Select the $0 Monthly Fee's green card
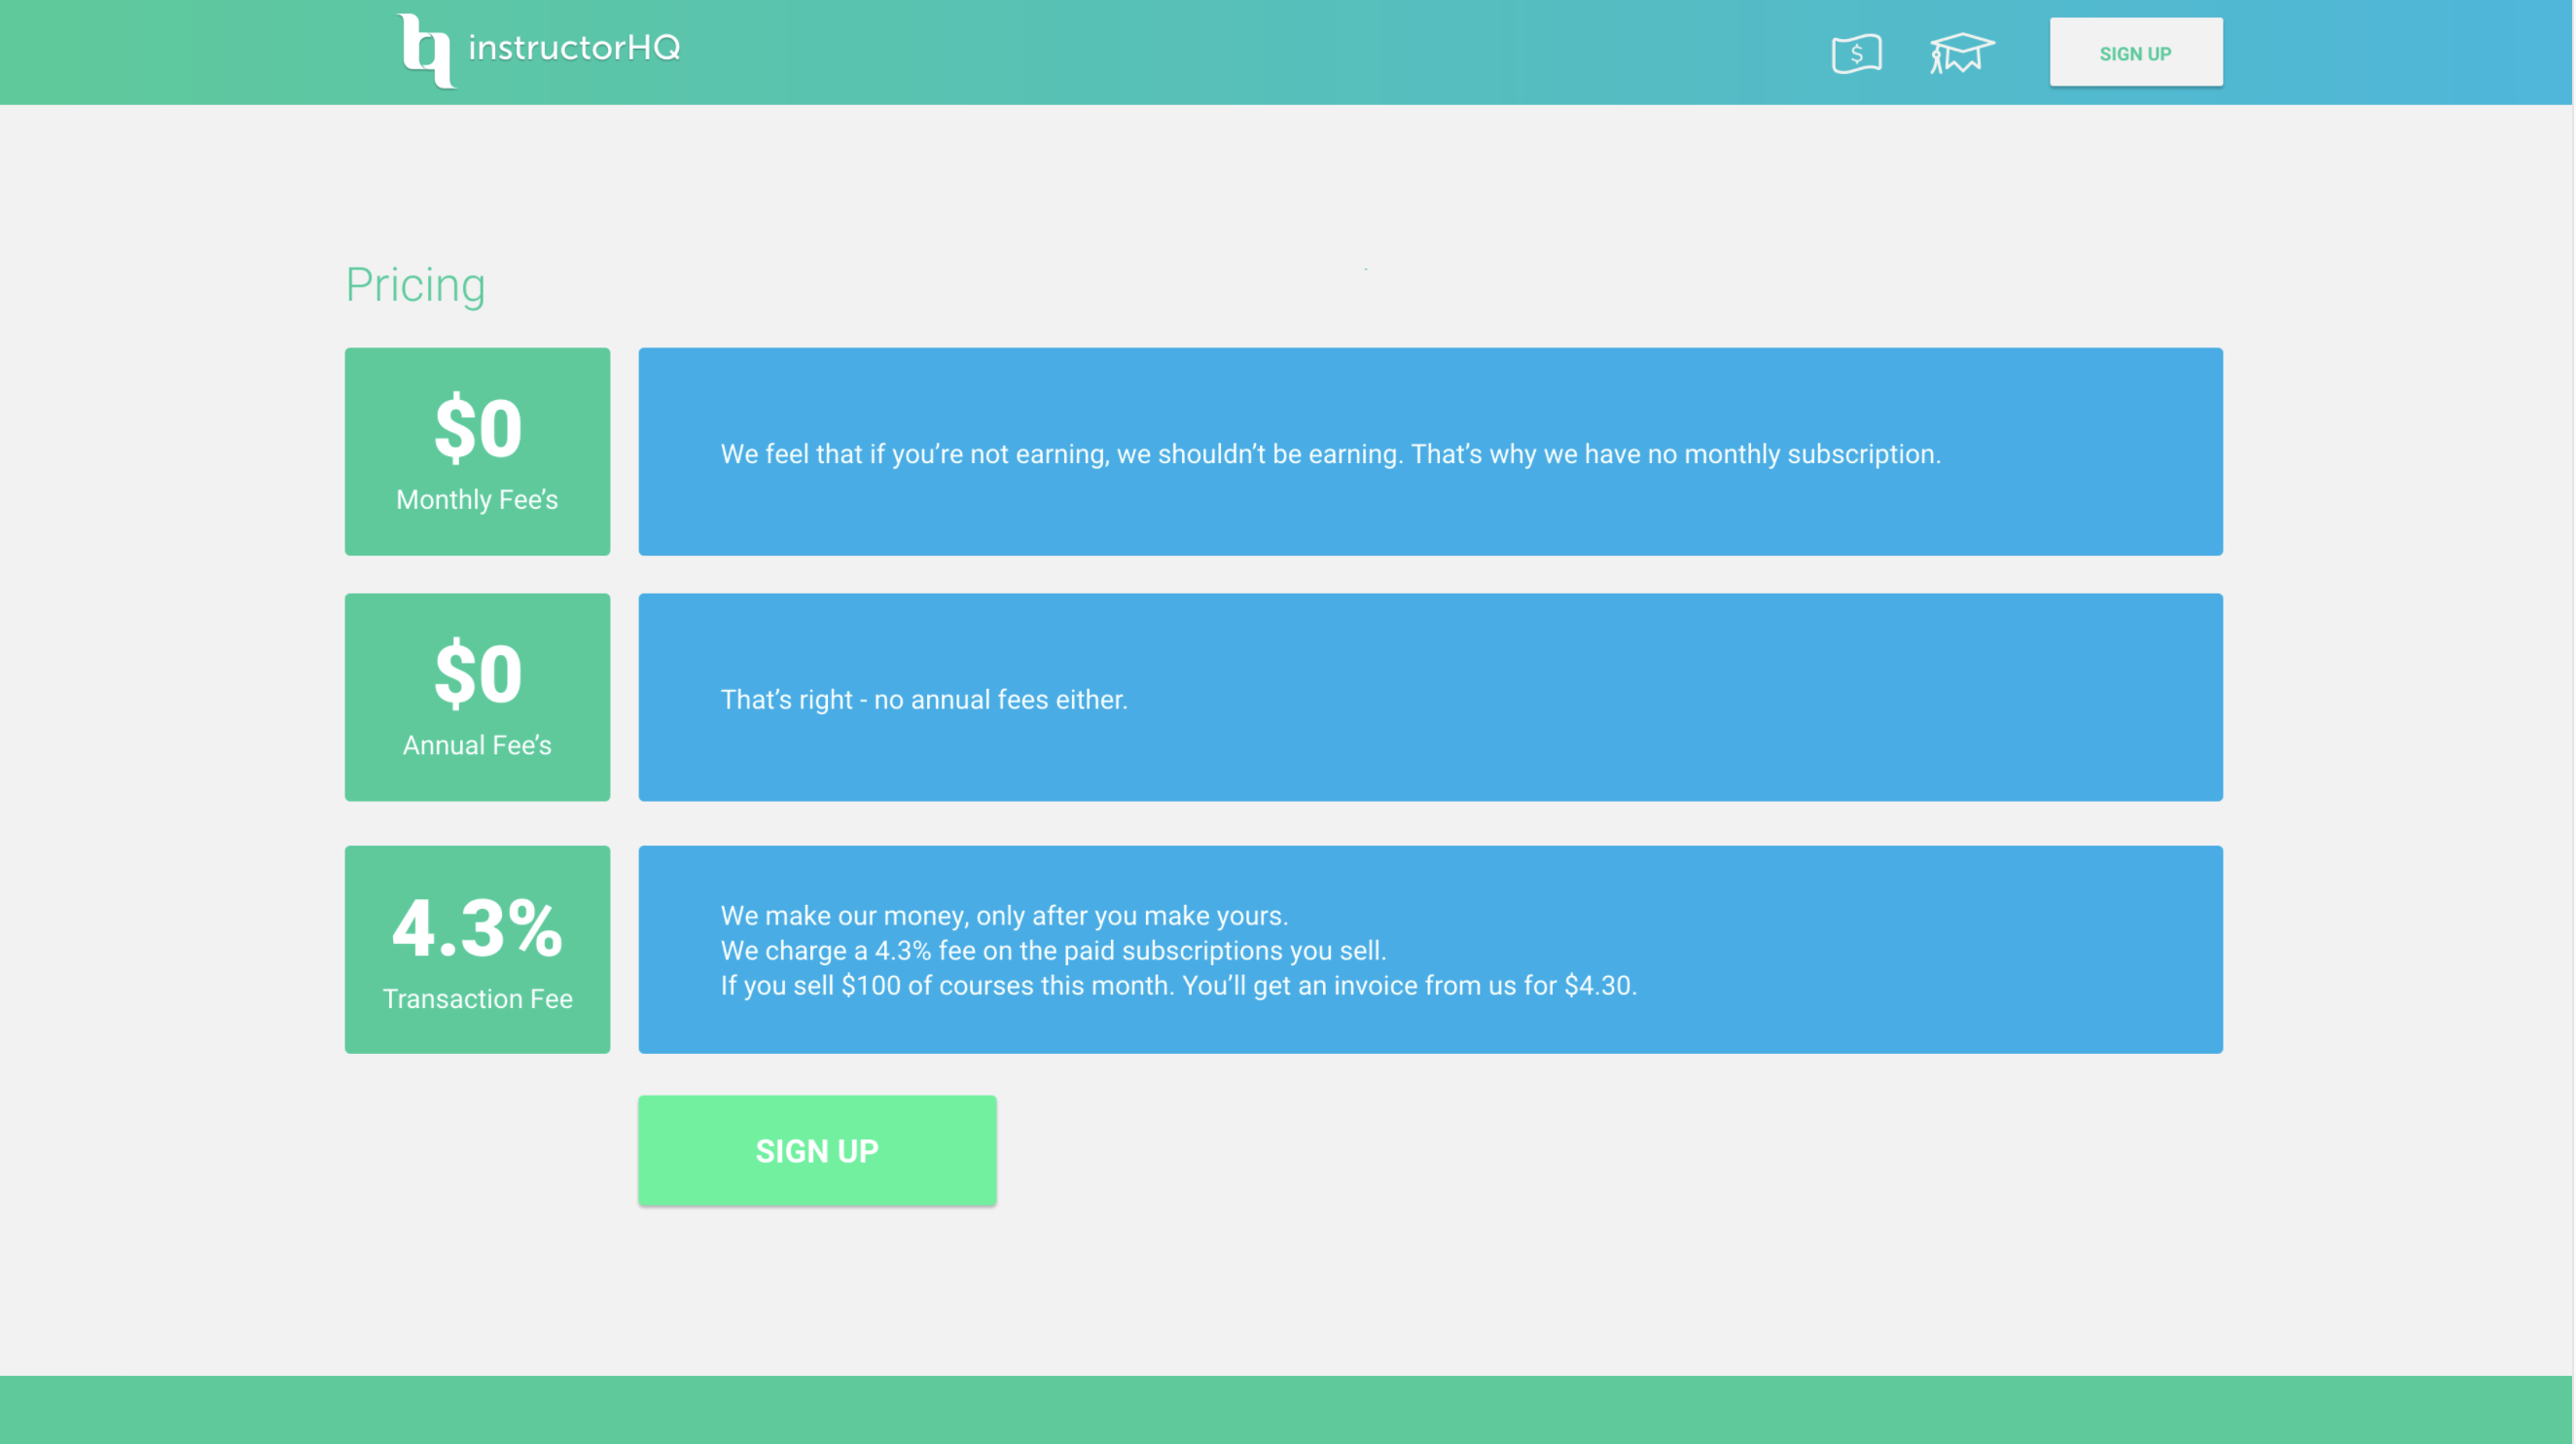Viewport: 2576px width, 1444px height. click(x=477, y=451)
